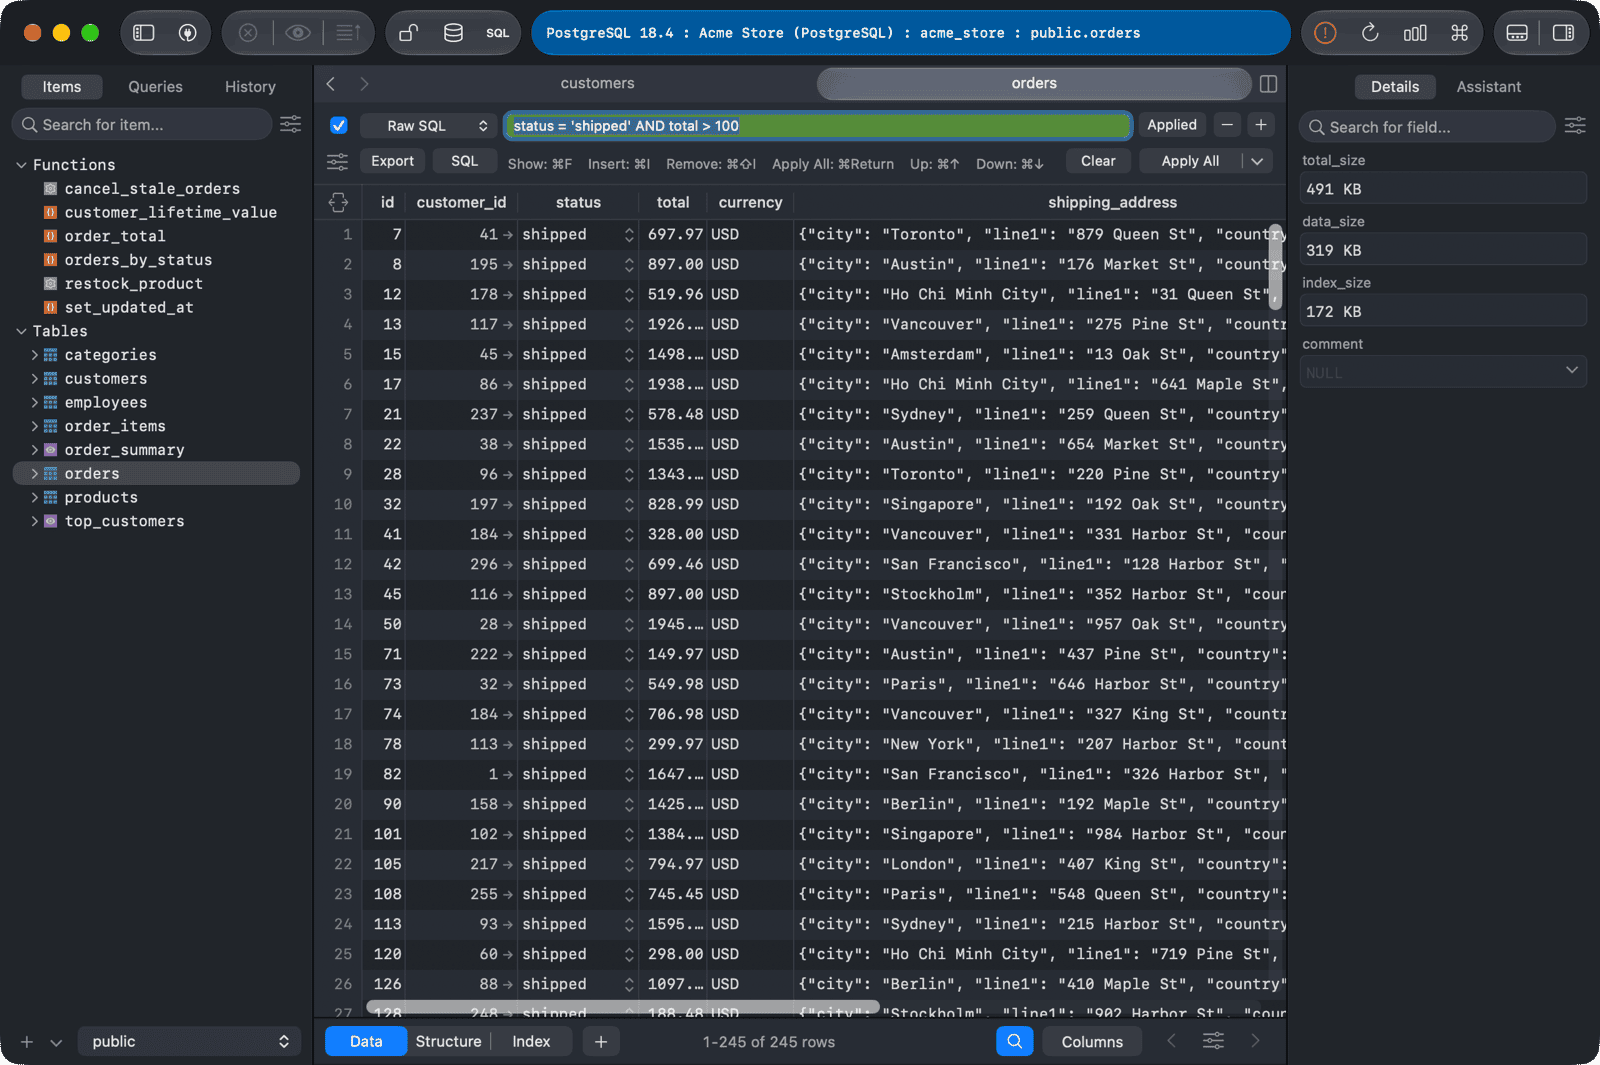The image size is (1600, 1065).
Task: Click the Applied filter button
Action: (1172, 125)
